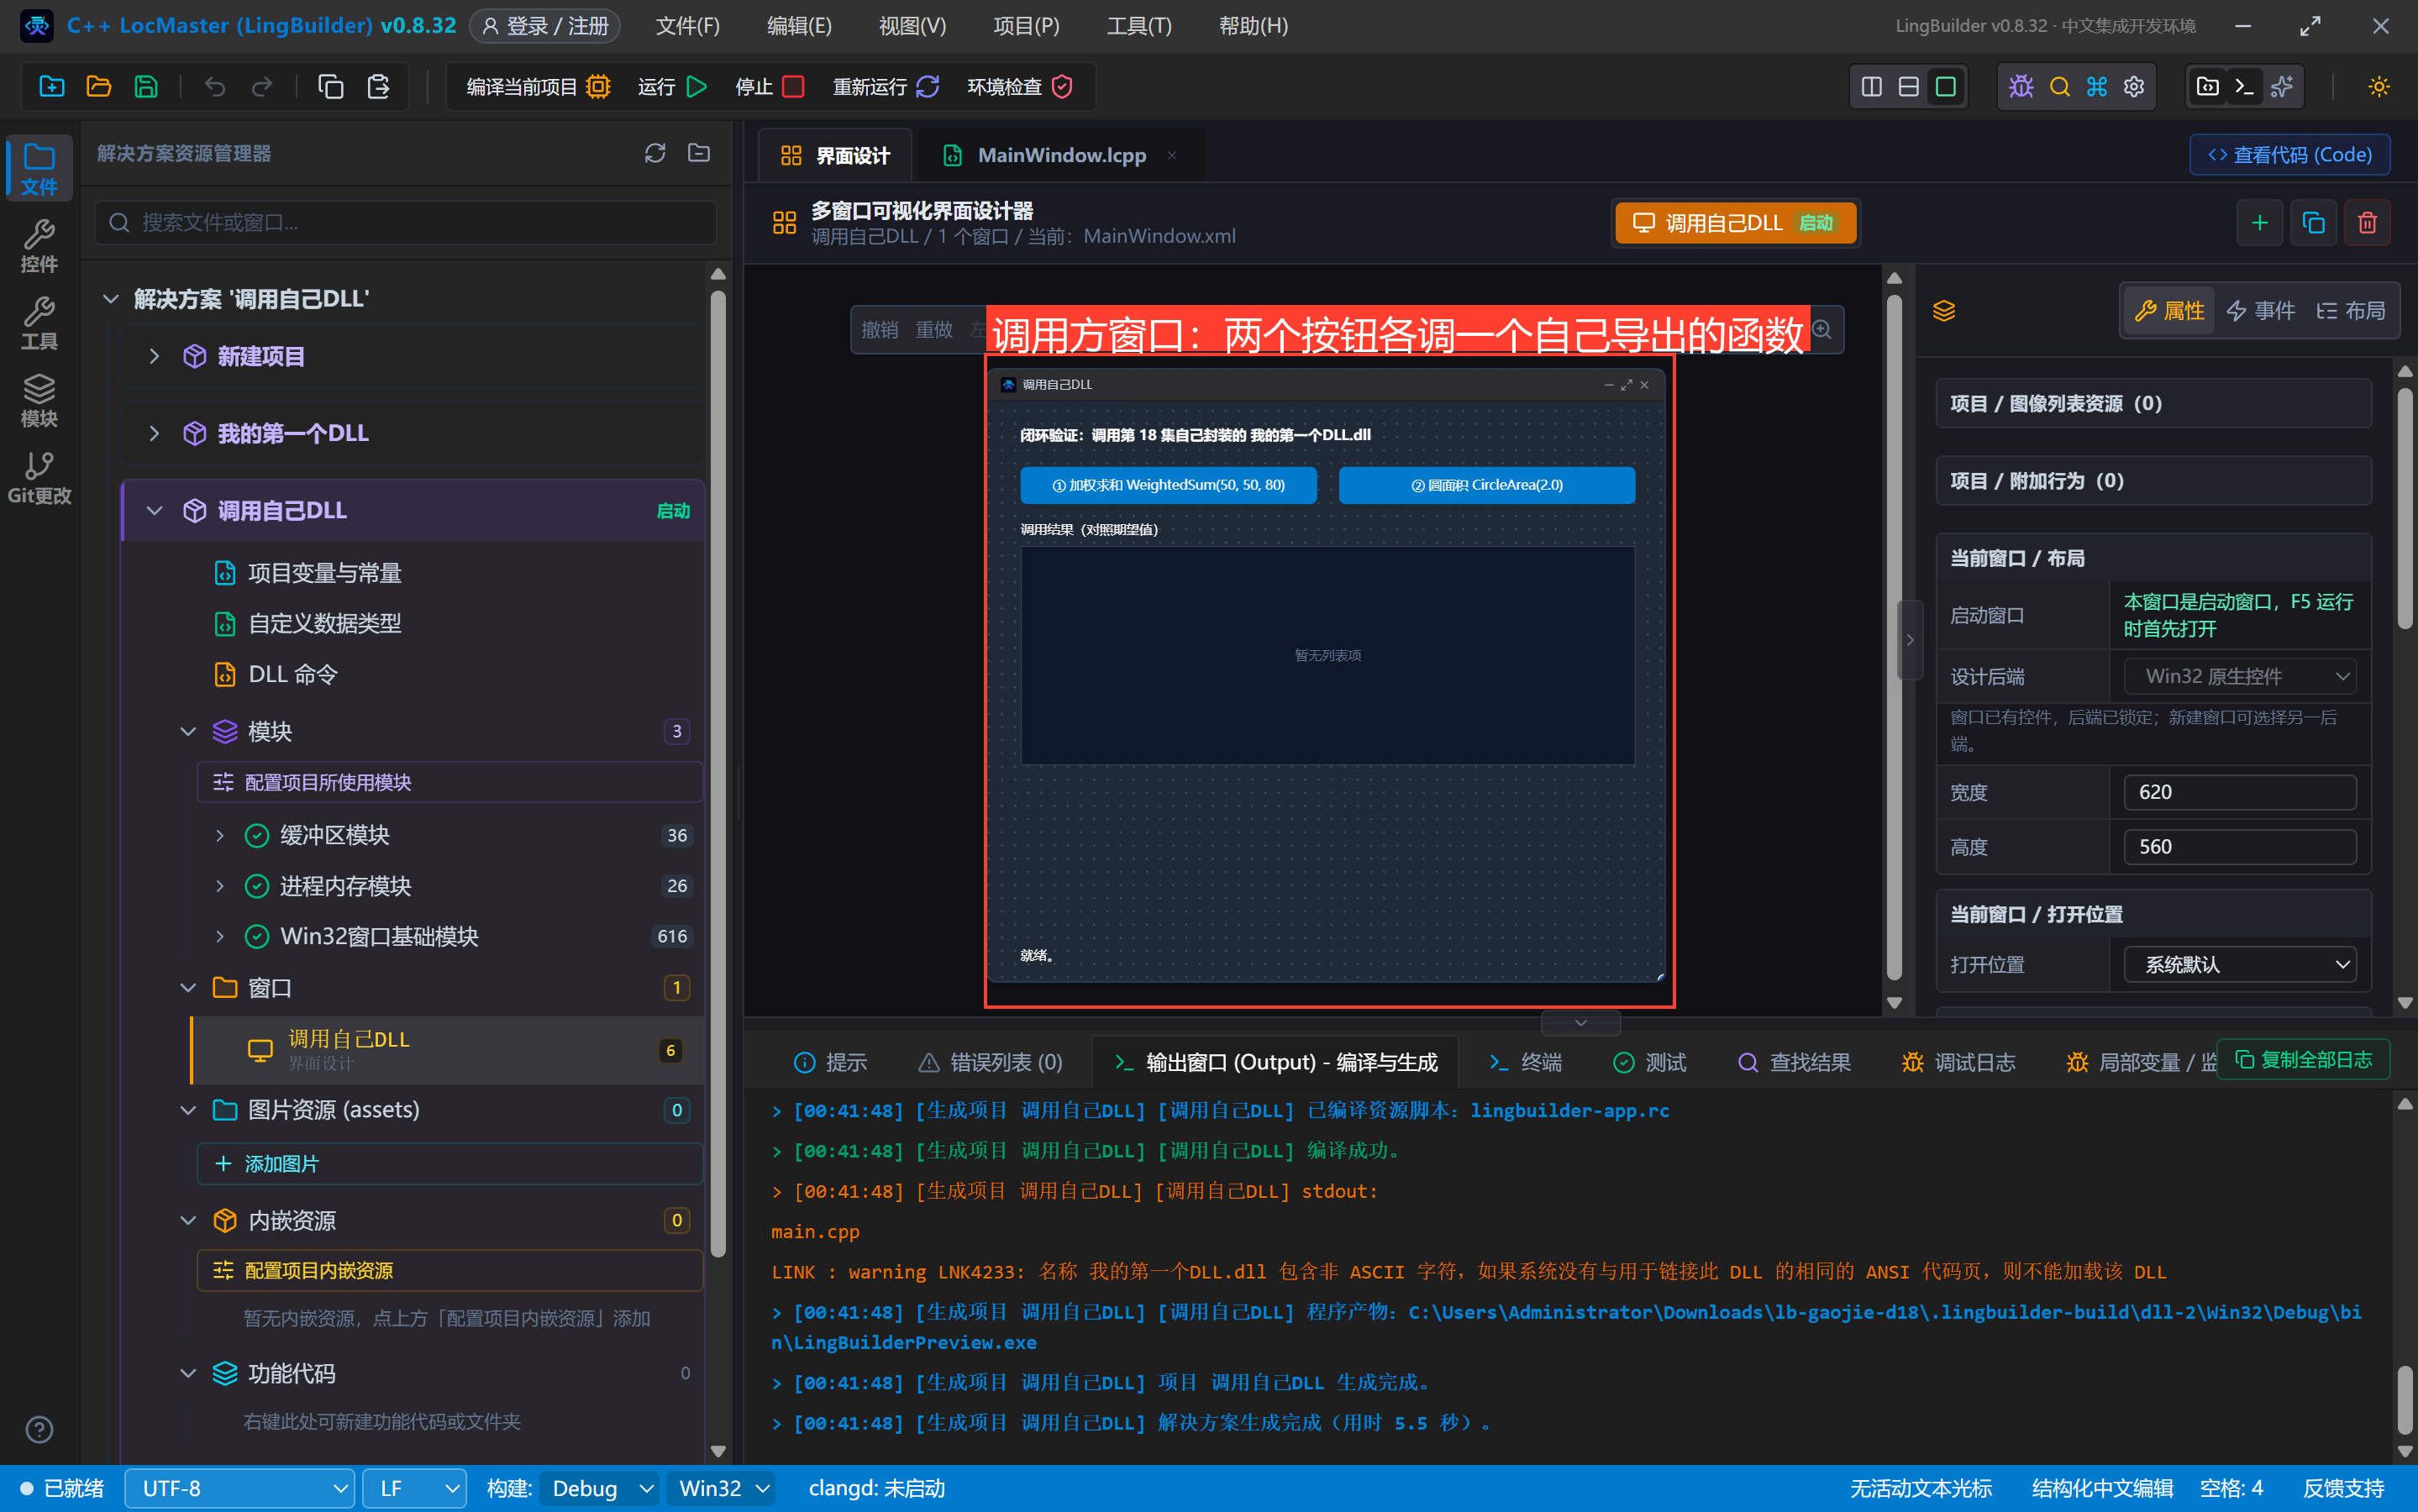Expand the 我的第一个DLL project node
2418x1512 pixels.
pos(154,433)
